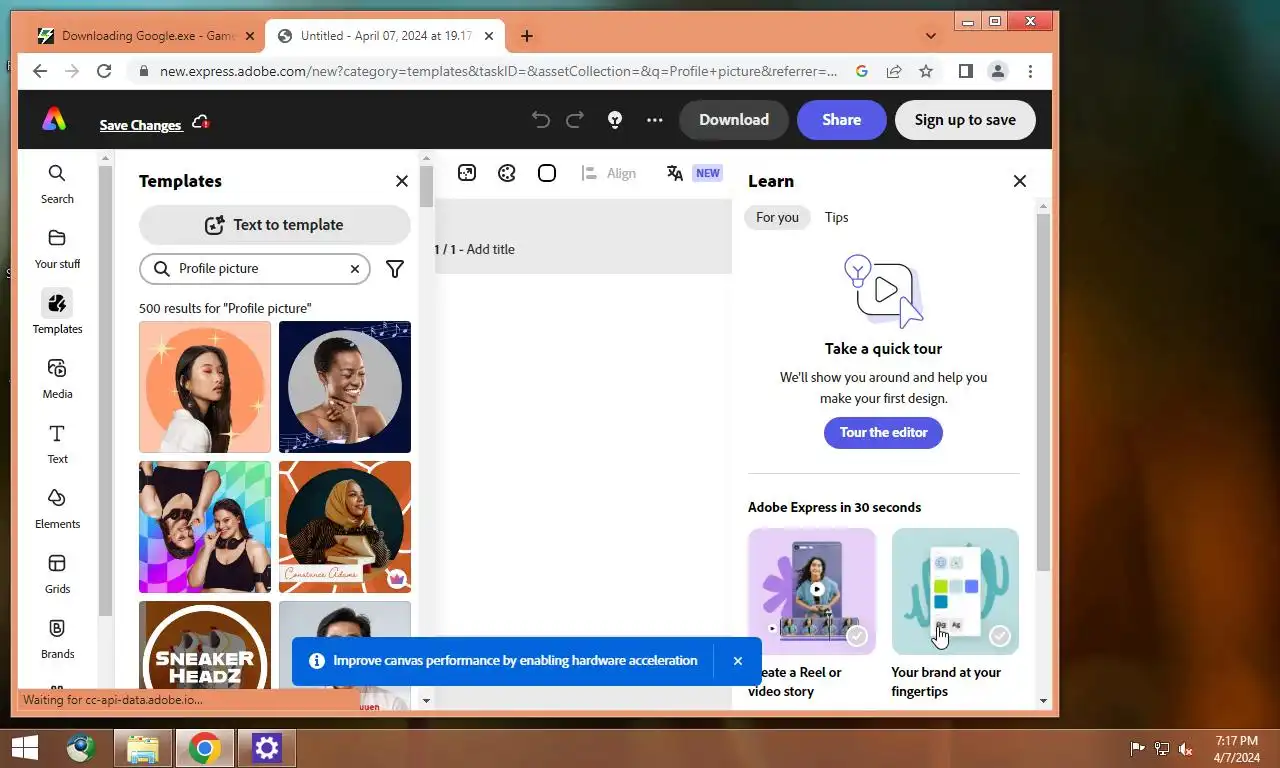Click the Share button
This screenshot has height=768, width=1280.
click(842, 120)
